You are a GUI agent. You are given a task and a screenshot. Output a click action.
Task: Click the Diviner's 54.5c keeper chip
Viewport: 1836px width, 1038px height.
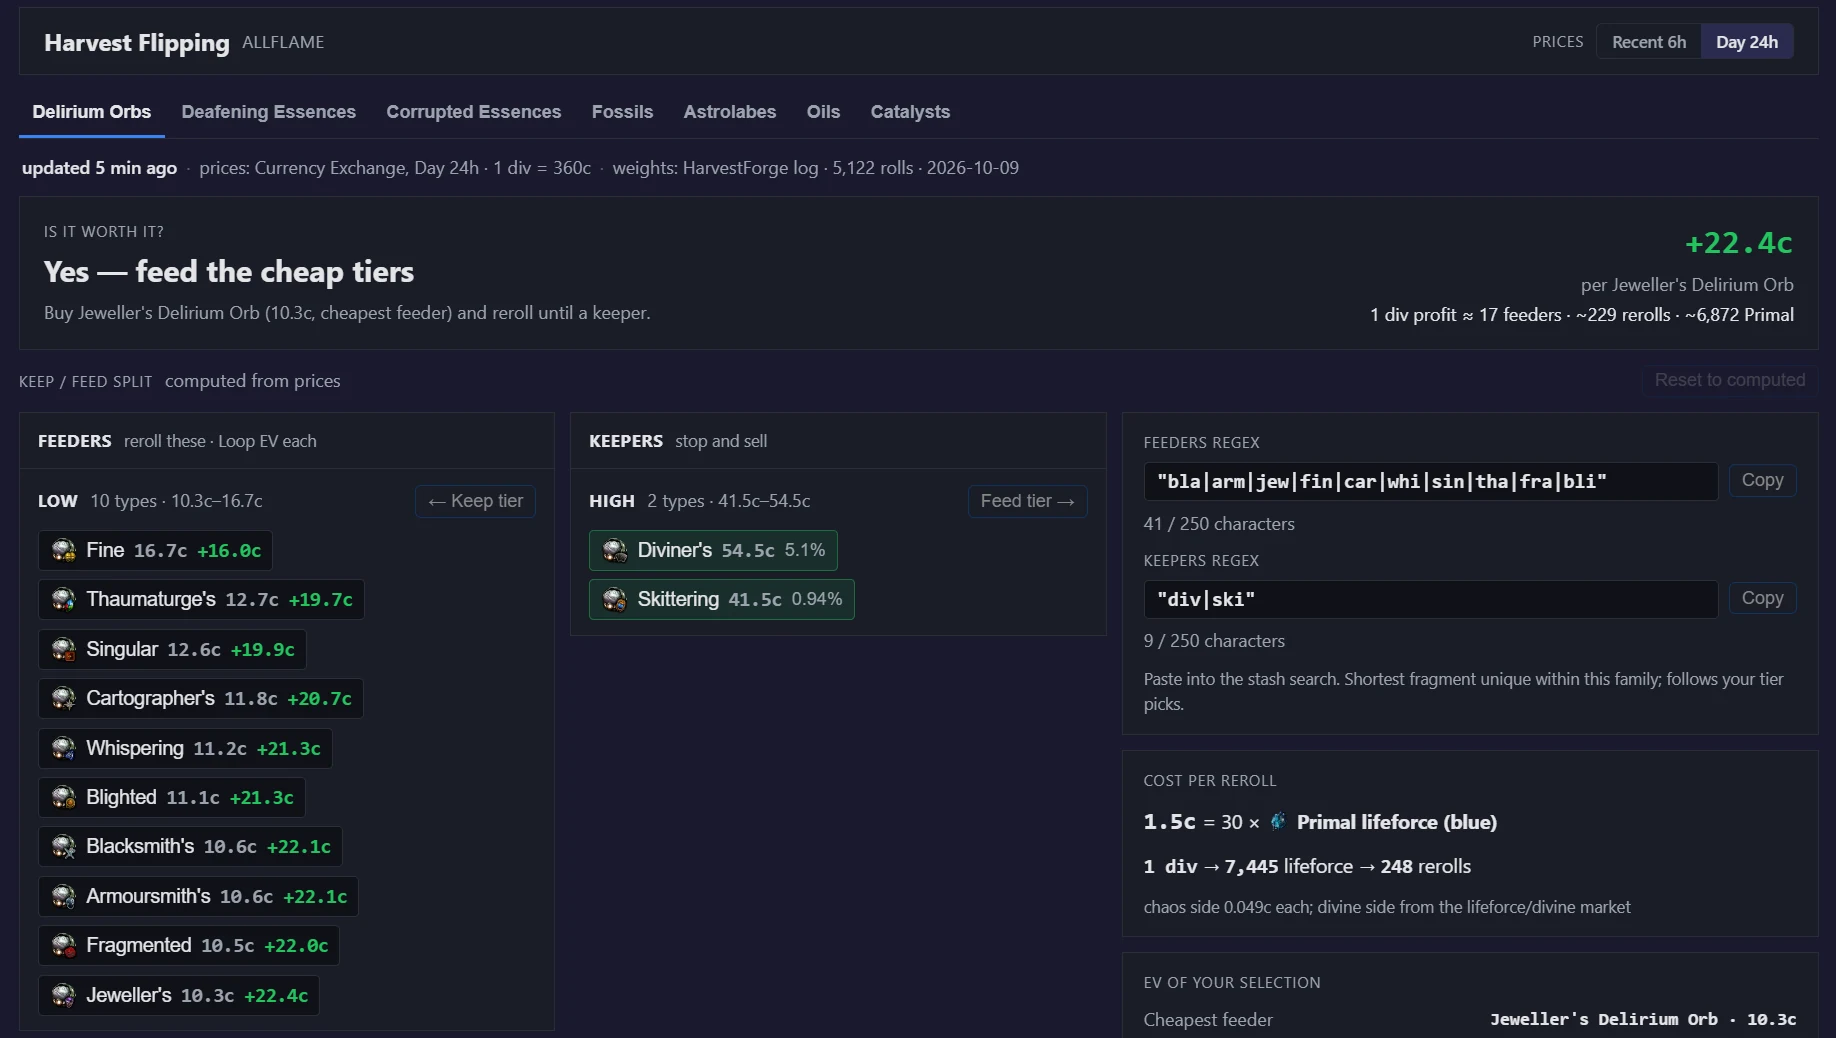pos(713,550)
